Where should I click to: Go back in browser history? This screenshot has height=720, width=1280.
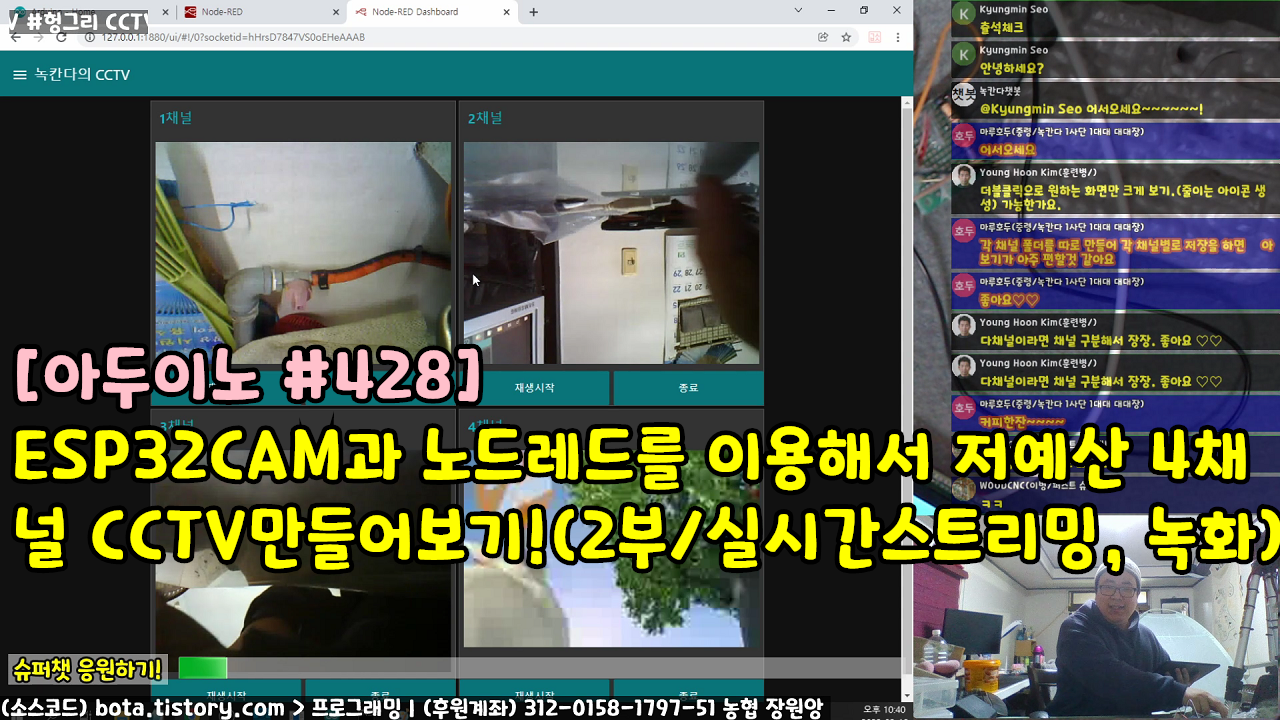pos(15,37)
